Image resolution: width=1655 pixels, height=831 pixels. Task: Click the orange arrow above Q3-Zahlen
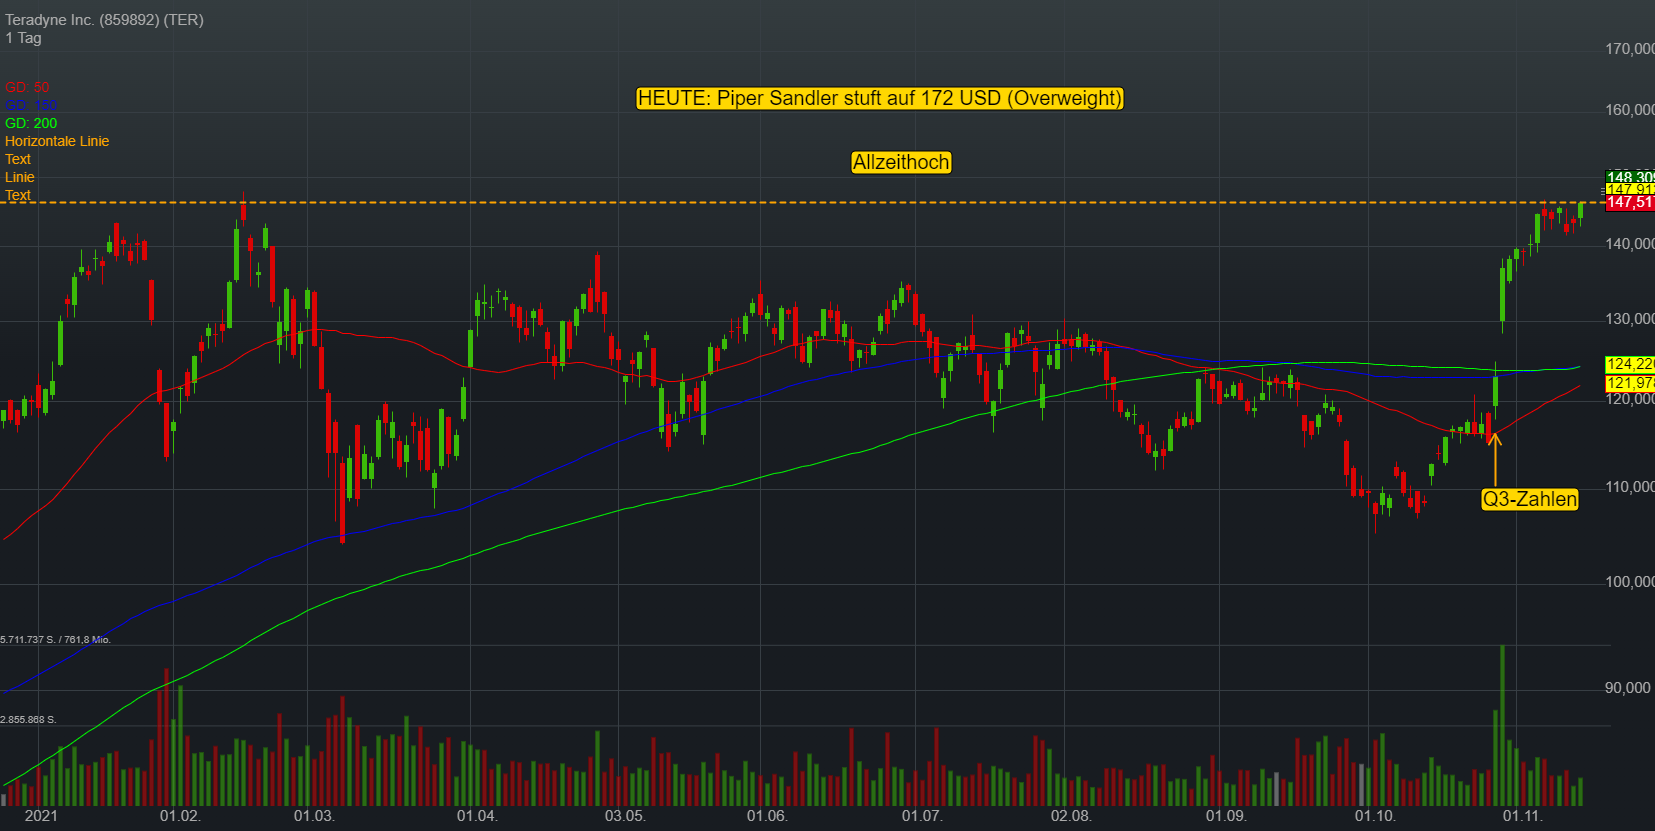pyautogui.click(x=1495, y=458)
